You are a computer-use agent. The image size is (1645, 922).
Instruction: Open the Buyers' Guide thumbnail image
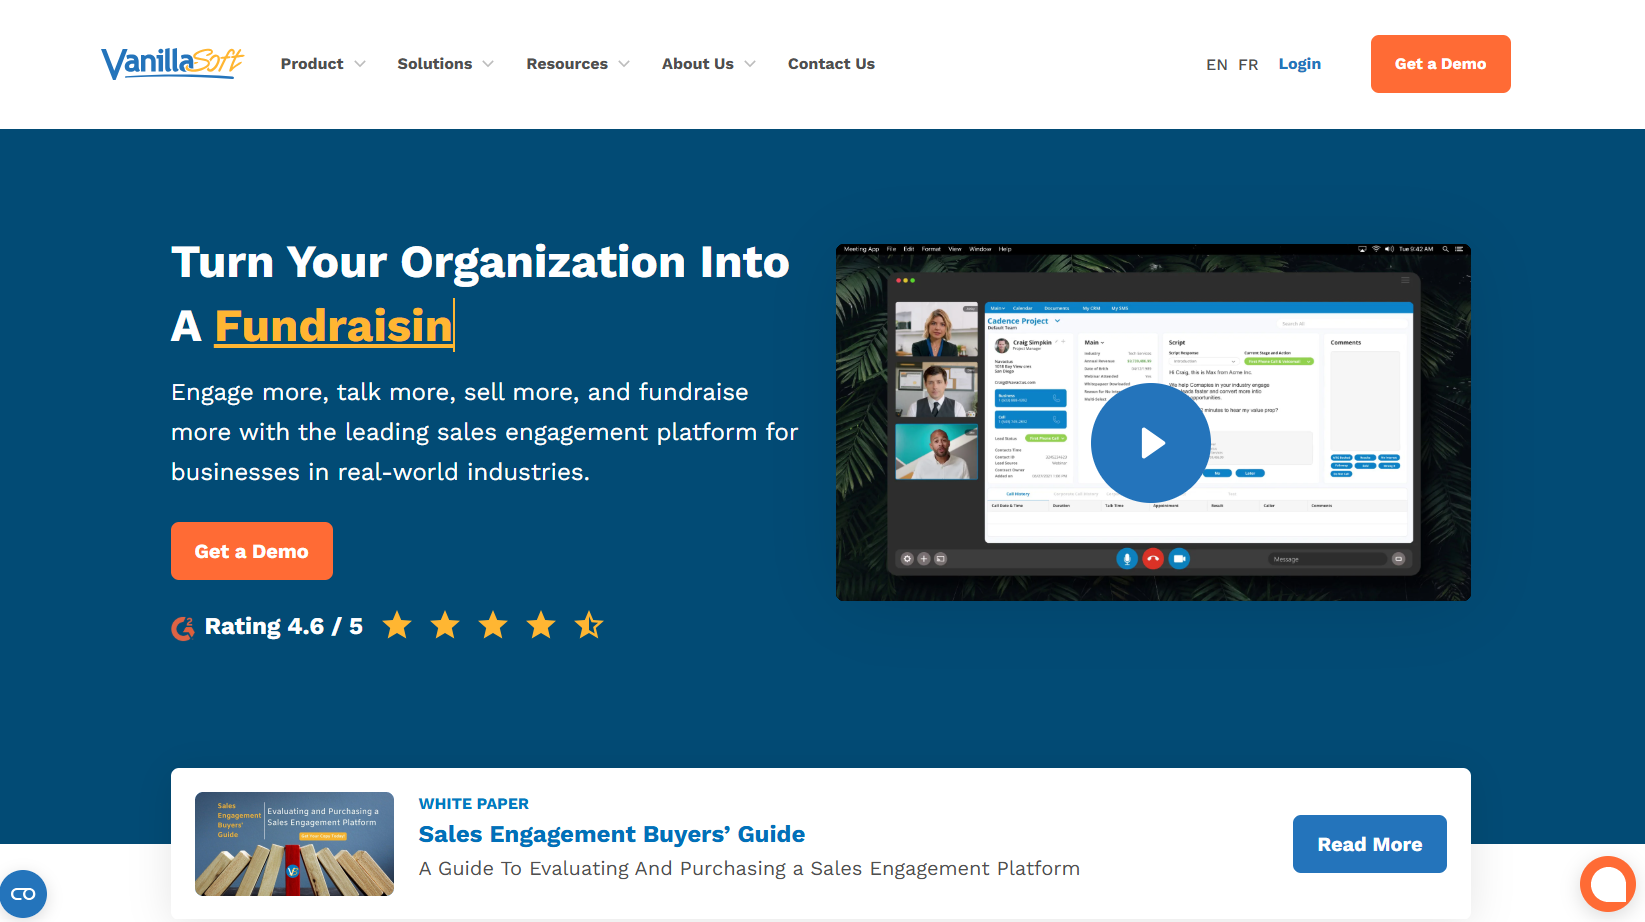294,844
